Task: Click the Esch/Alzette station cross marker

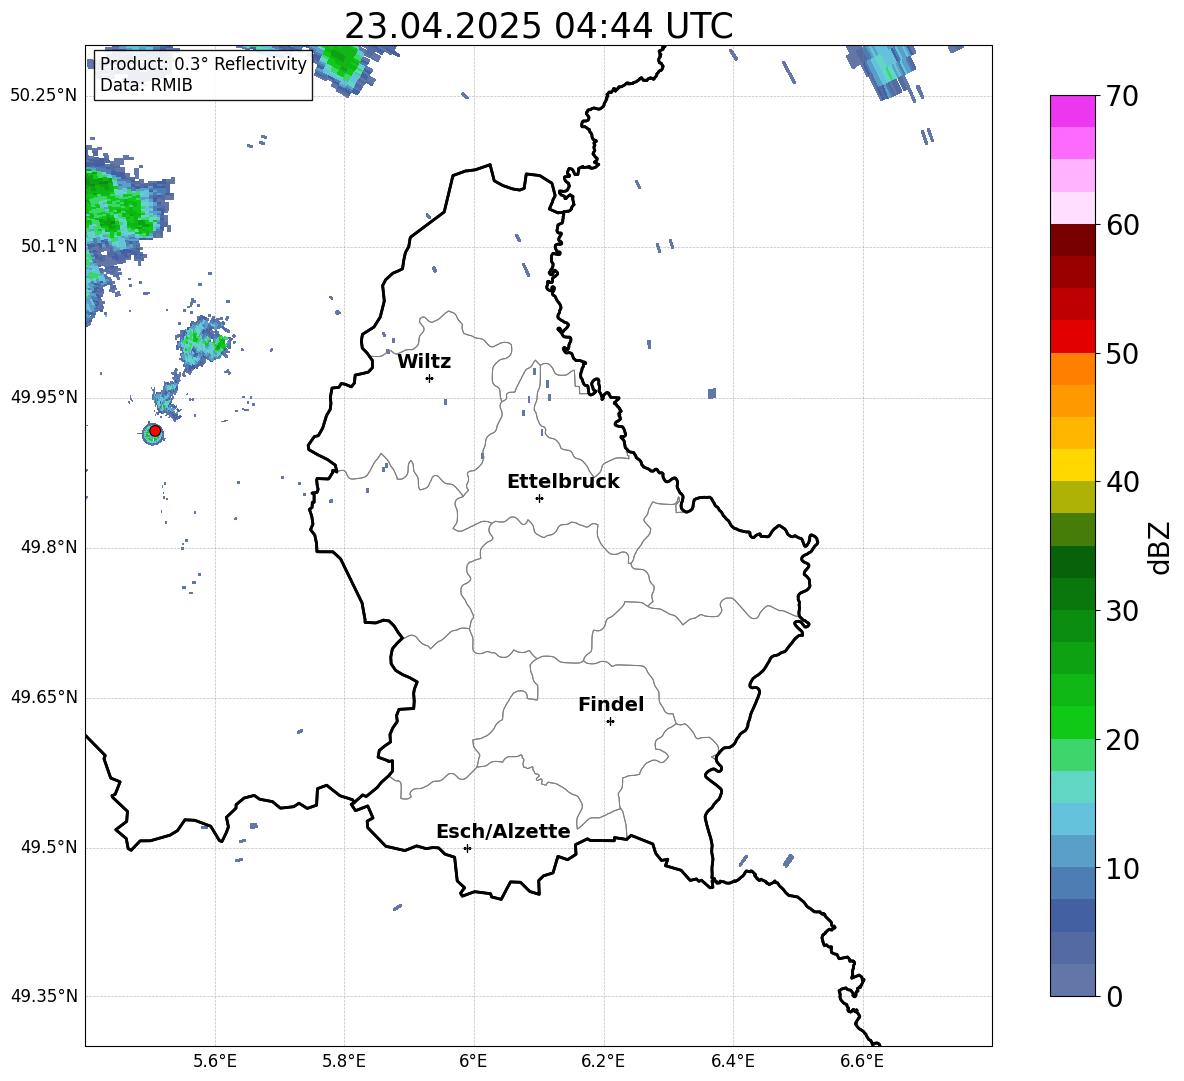Action: coord(467,848)
